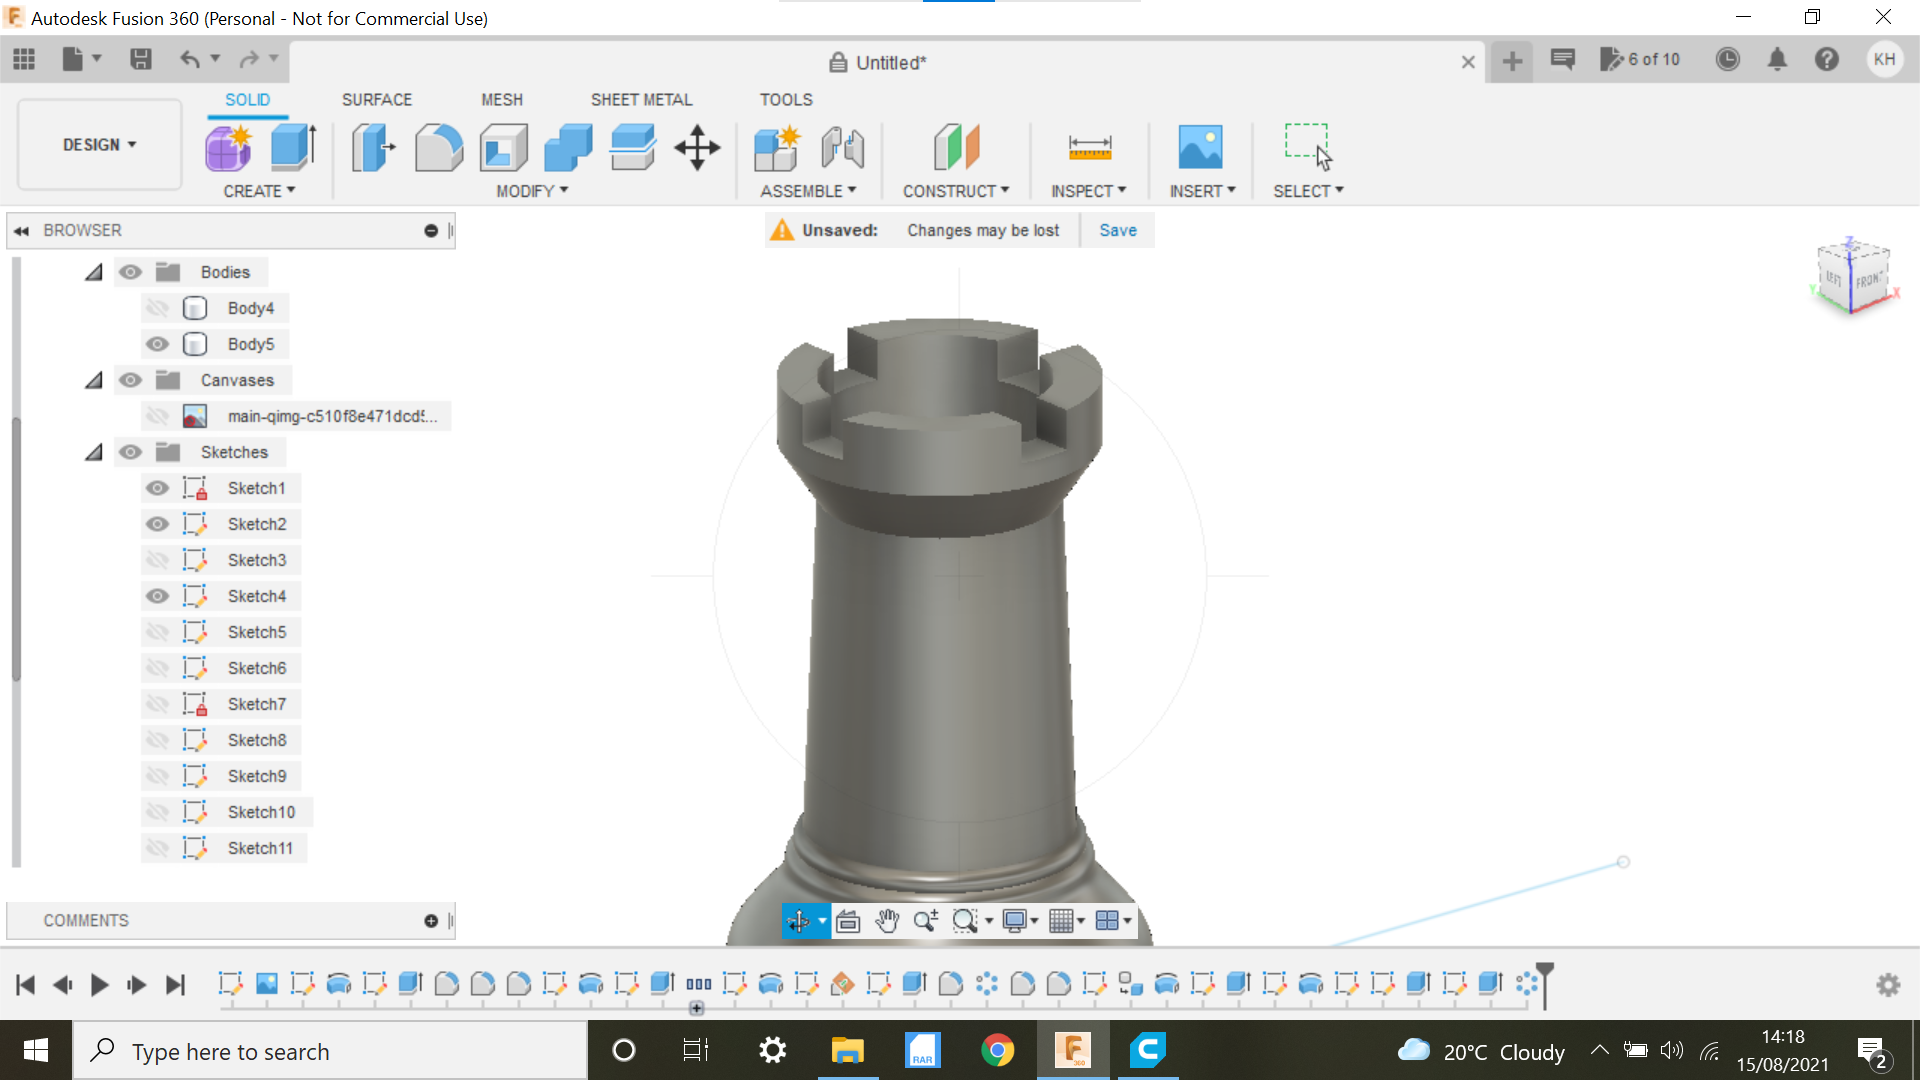The width and height of the screenshot is (1920, 1080).
Task: Select the Extrude tool in Create
Action: pyautogui.click(x=294, y=148)
